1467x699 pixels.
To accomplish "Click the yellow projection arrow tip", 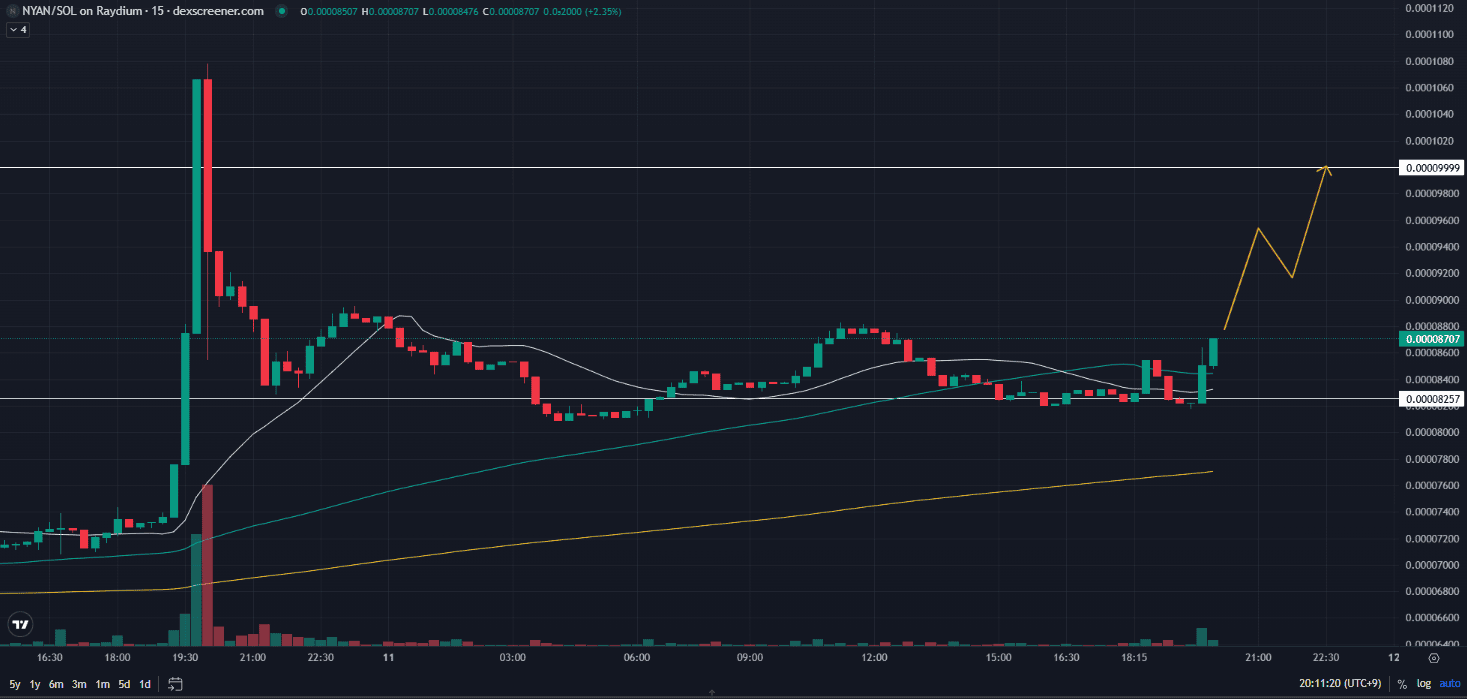I will point(1326,166).
